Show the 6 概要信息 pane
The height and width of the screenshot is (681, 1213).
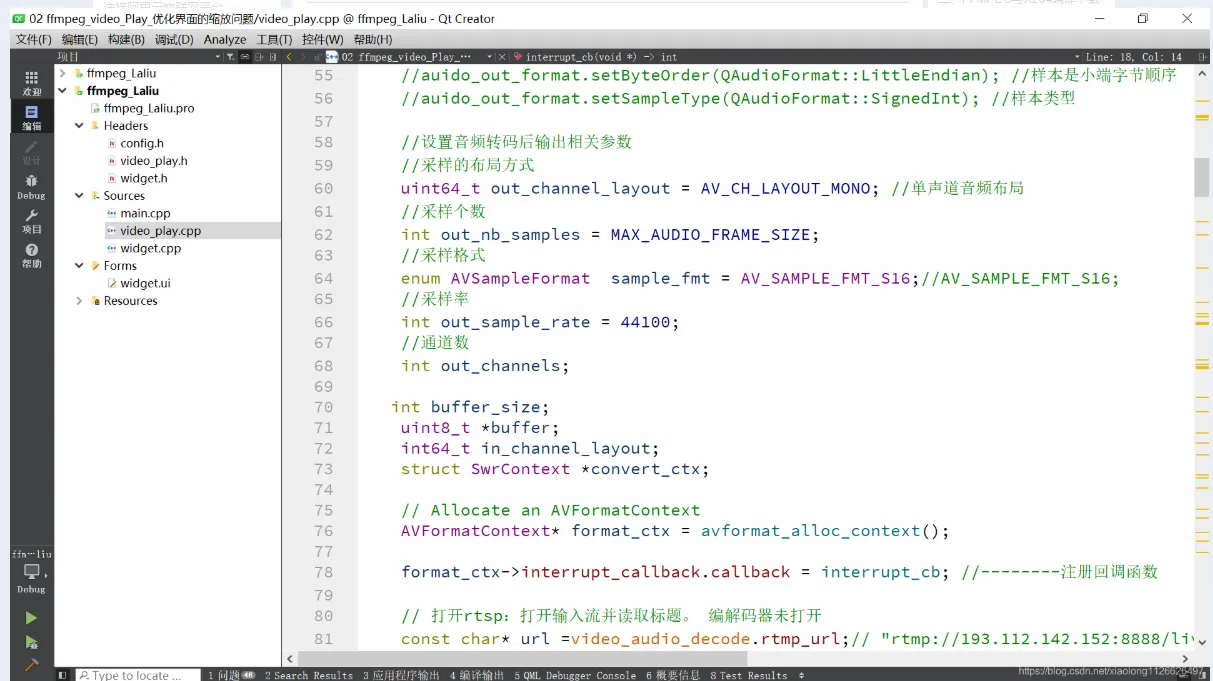pos(673,675)
